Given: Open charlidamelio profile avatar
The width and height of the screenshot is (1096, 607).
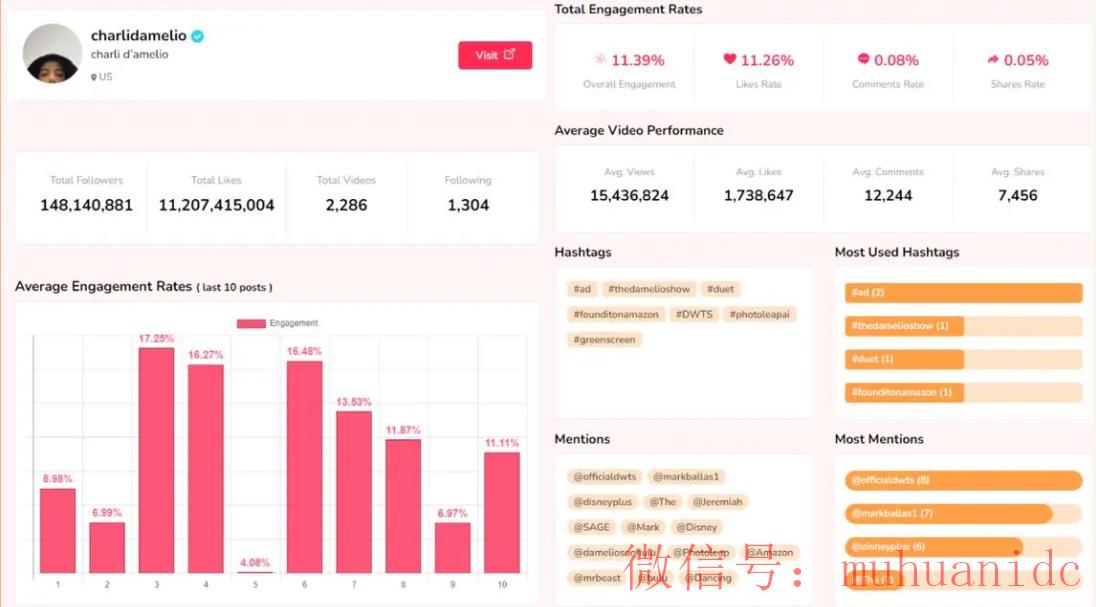Looking at the screenshot, I should tap(52, 54).
